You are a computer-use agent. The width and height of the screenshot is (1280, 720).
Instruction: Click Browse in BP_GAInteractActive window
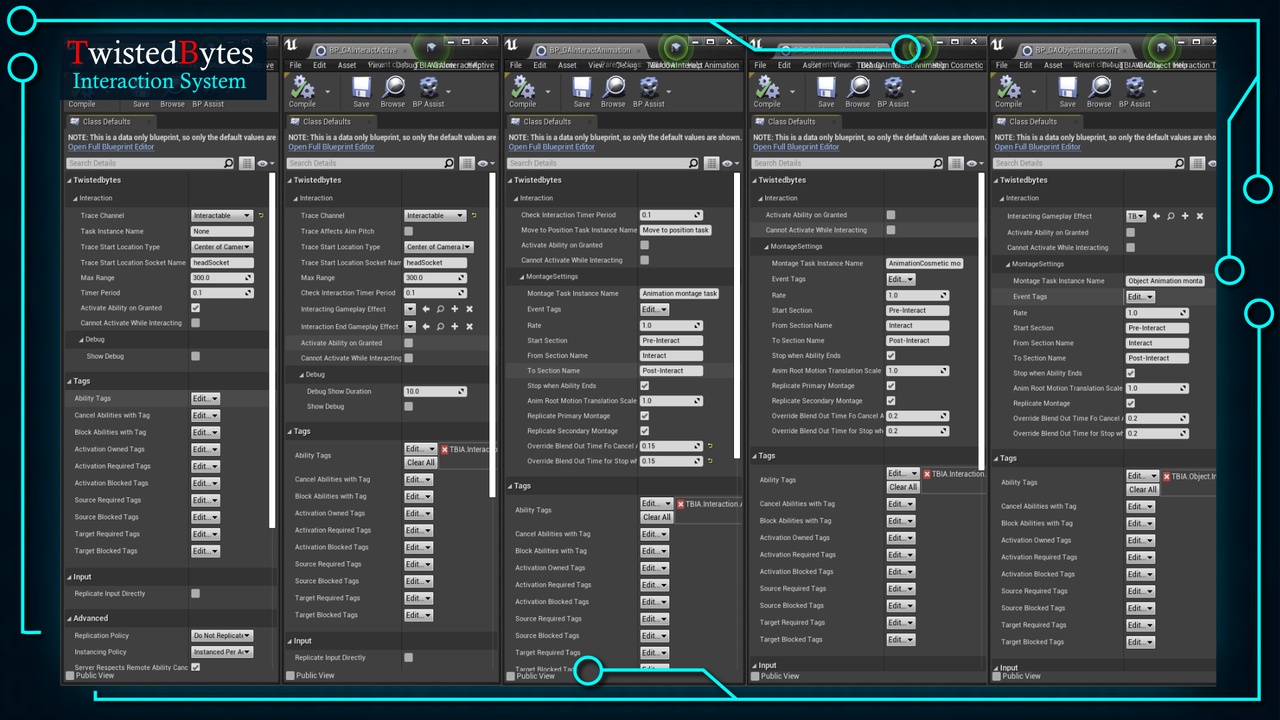(x=393, y=91)
